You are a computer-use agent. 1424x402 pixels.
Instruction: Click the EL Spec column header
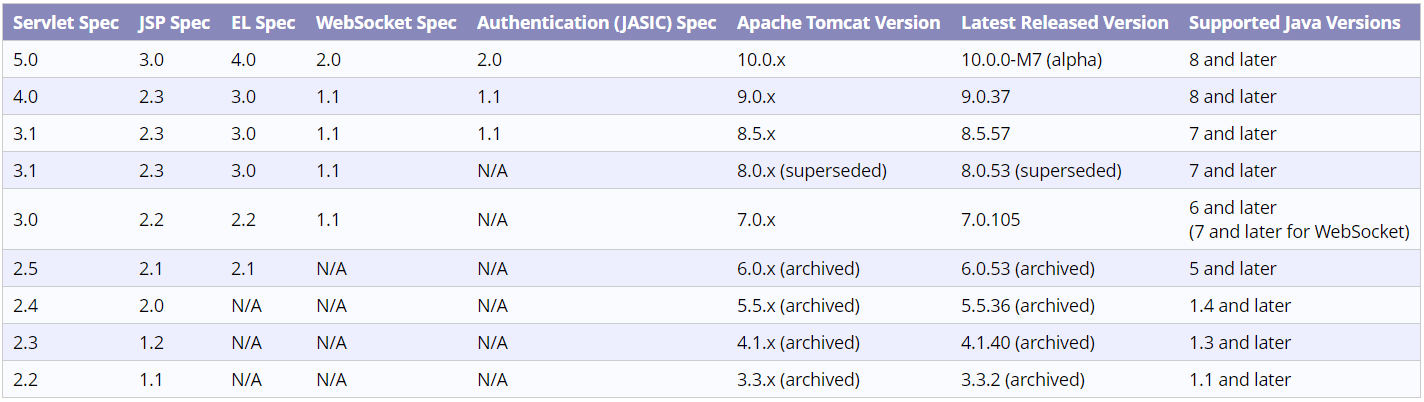pyautogui.click(x=263, y=22)
